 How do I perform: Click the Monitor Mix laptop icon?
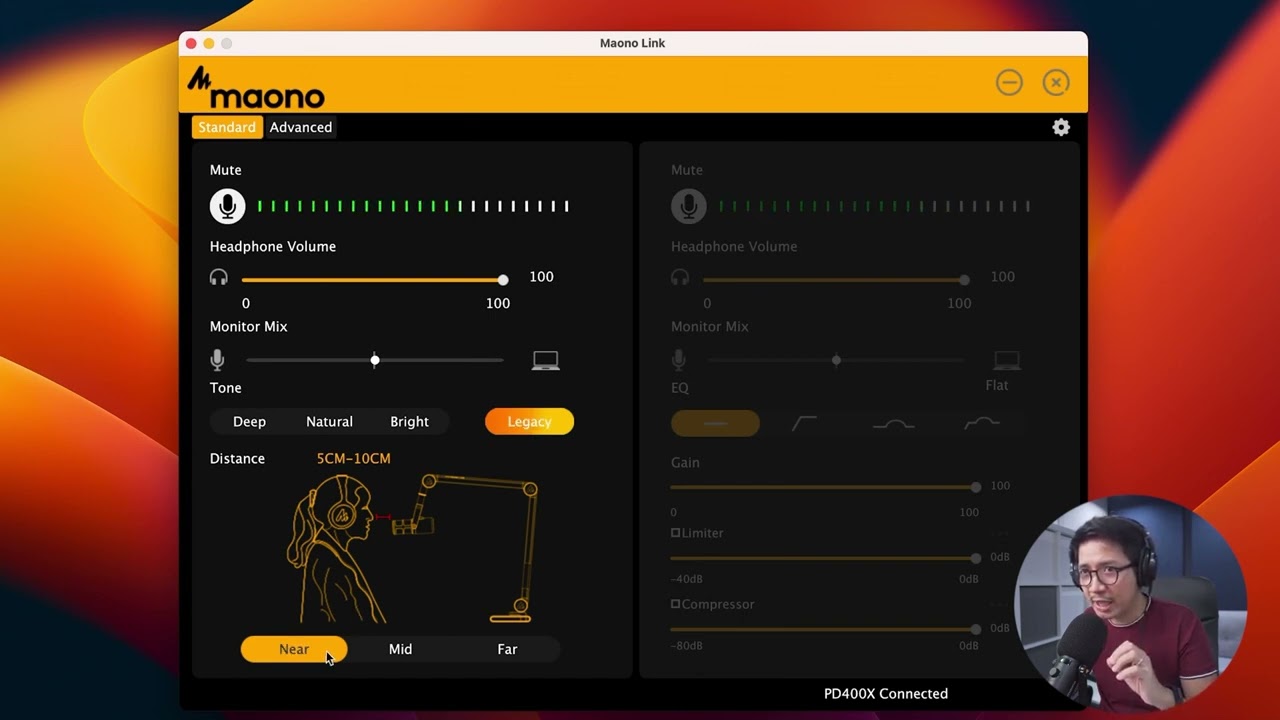tap(545, 360)
